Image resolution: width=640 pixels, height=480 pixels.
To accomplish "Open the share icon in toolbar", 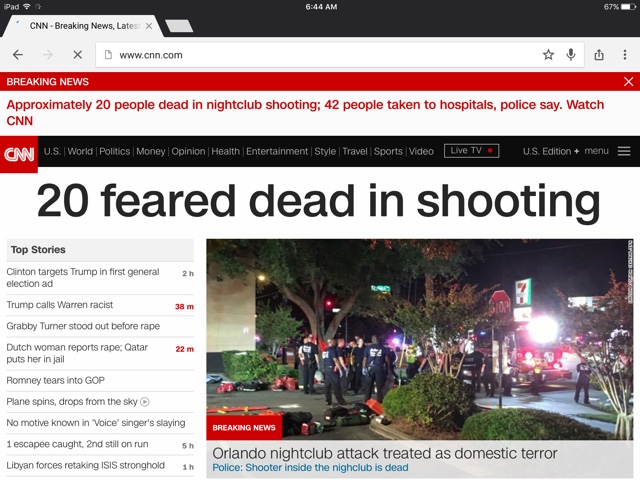I will (599, 55).
